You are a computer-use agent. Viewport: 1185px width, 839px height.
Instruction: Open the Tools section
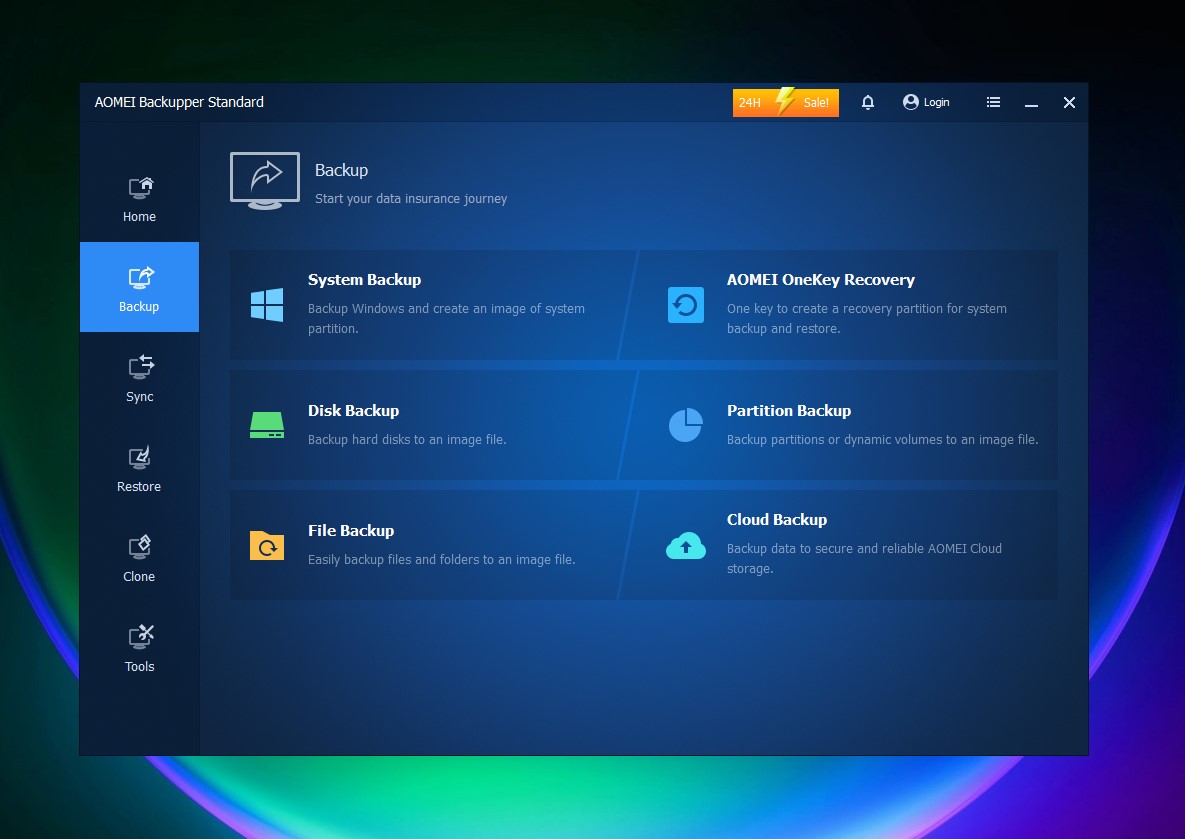[x=139, y=648]
